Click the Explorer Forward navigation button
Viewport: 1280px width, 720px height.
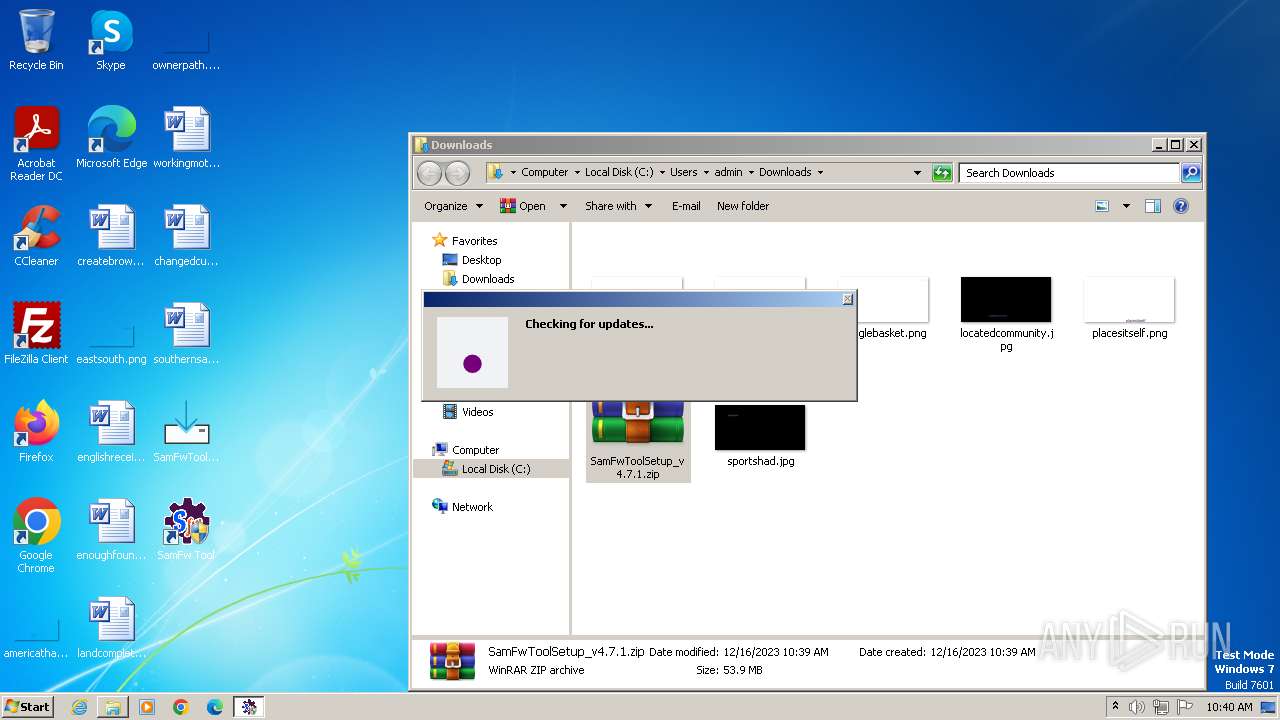(x=457, y=173)
